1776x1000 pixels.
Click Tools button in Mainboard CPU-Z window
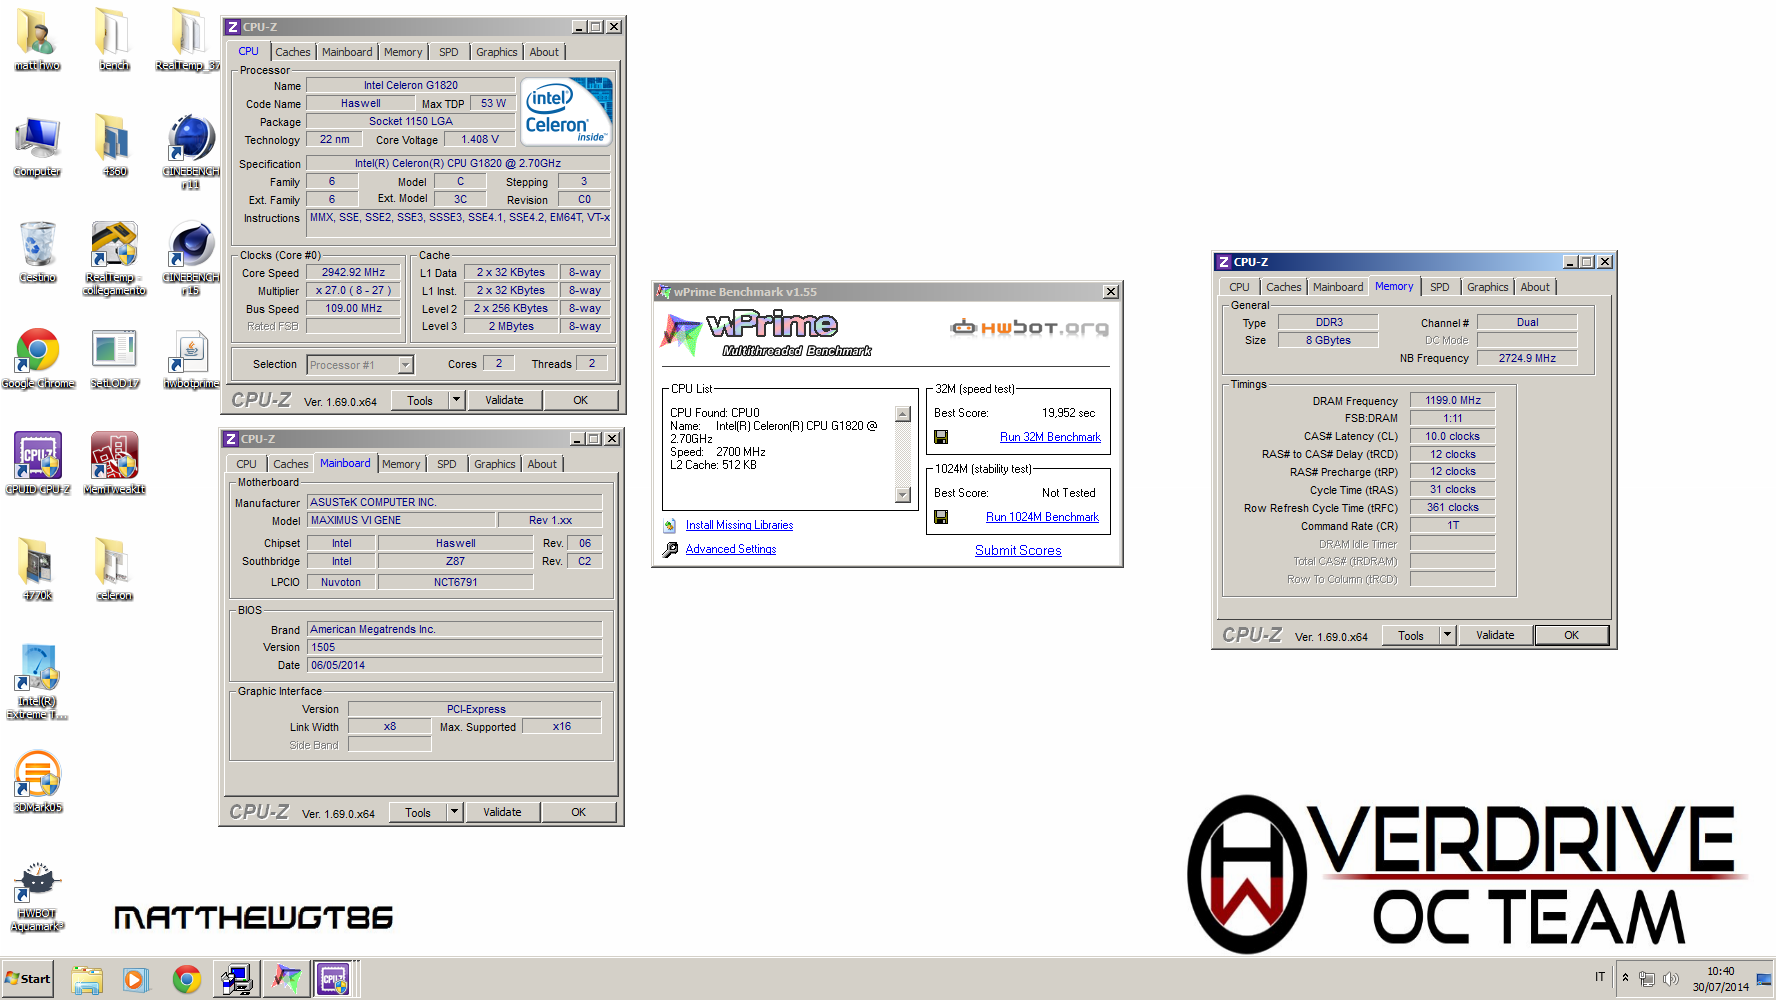[418, 812]
